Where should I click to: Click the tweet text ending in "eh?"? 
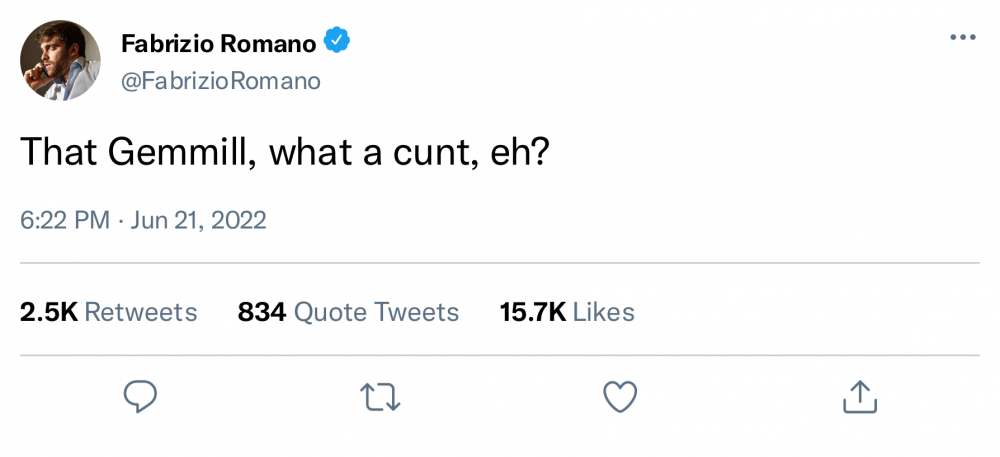tap(284, 153)
